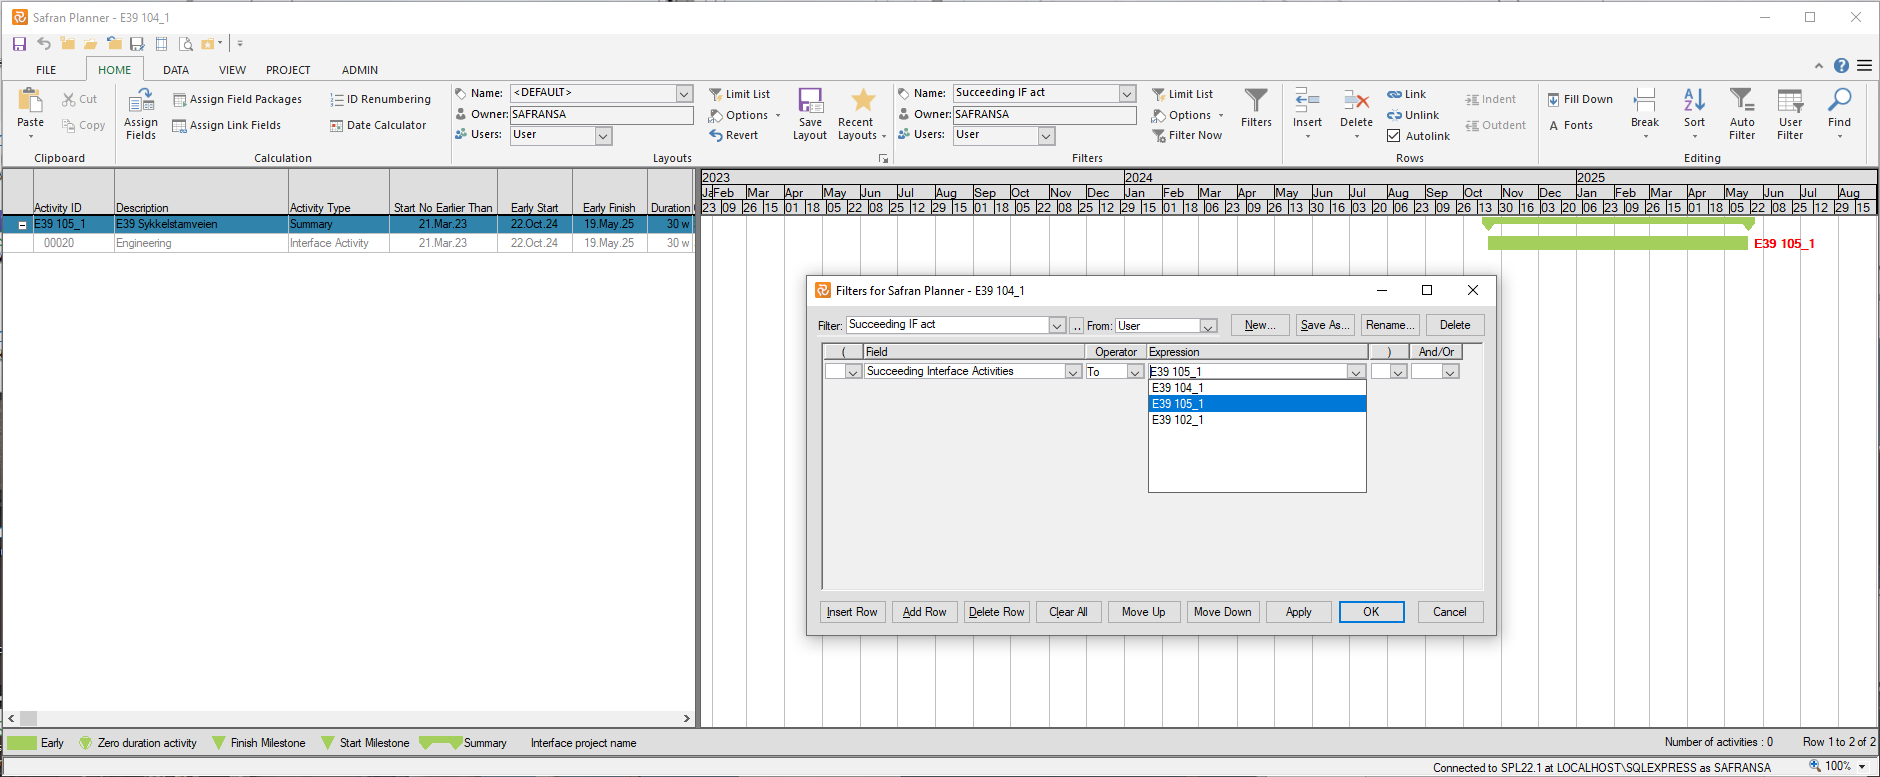Click Fill Down icon
This screenshot has height=777, width=1880.
coord(1554,100)
